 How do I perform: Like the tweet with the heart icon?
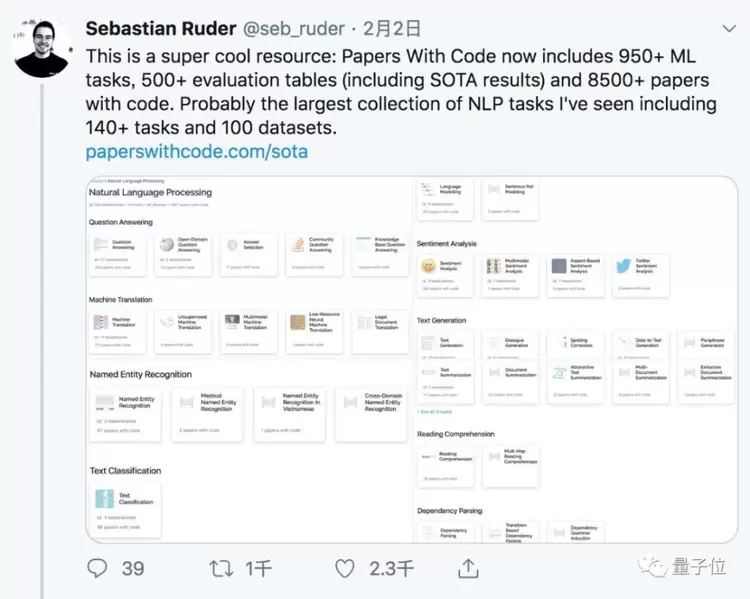[345, 568]
